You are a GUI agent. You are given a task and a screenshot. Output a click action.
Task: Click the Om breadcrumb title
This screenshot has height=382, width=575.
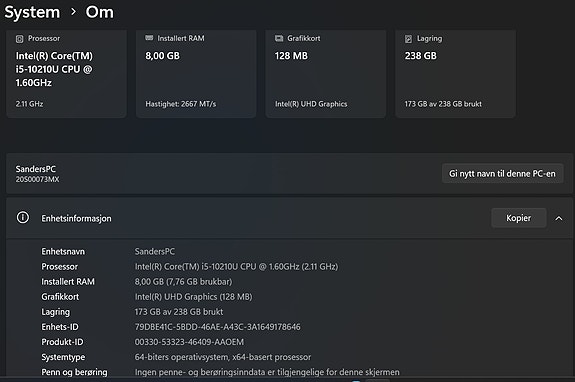point(100,12)
